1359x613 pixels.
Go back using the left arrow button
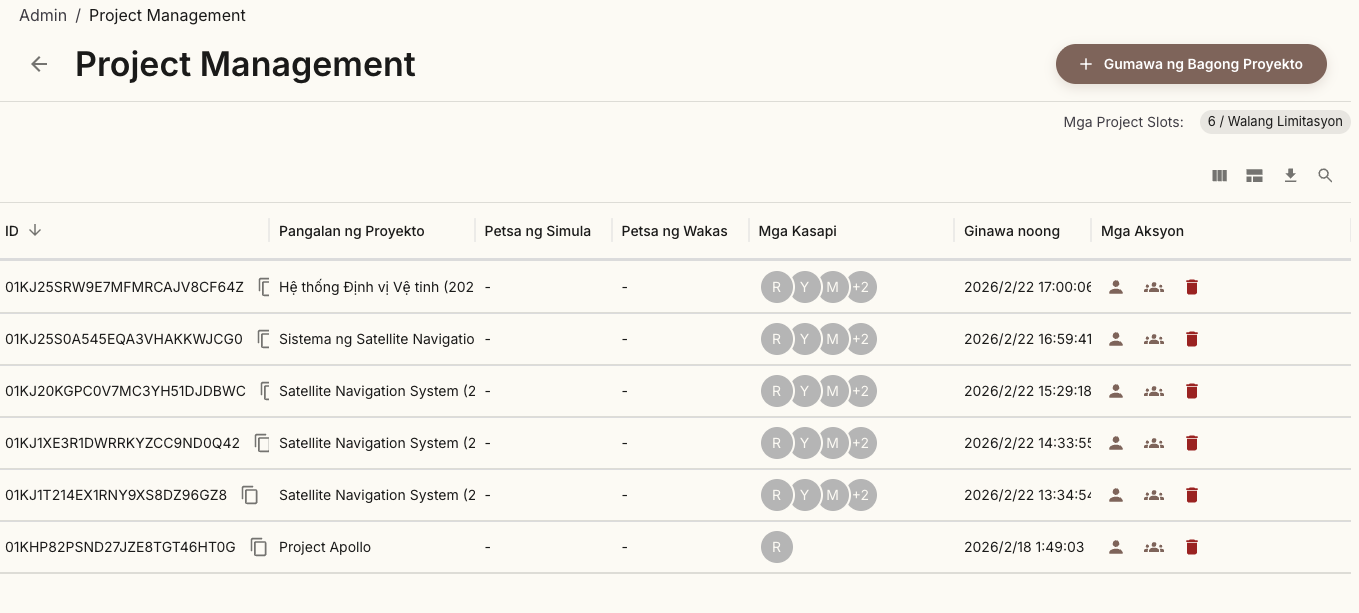(x=38, y=63)
